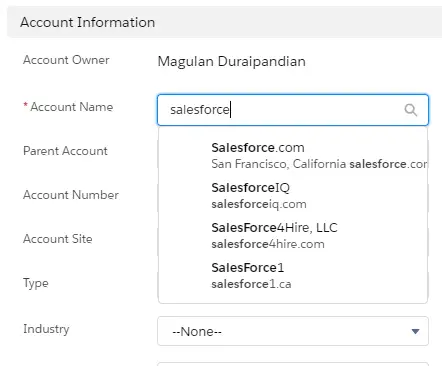442x366 pixels.
Task: Click the Account Information section header
Action: pos(224,22)
